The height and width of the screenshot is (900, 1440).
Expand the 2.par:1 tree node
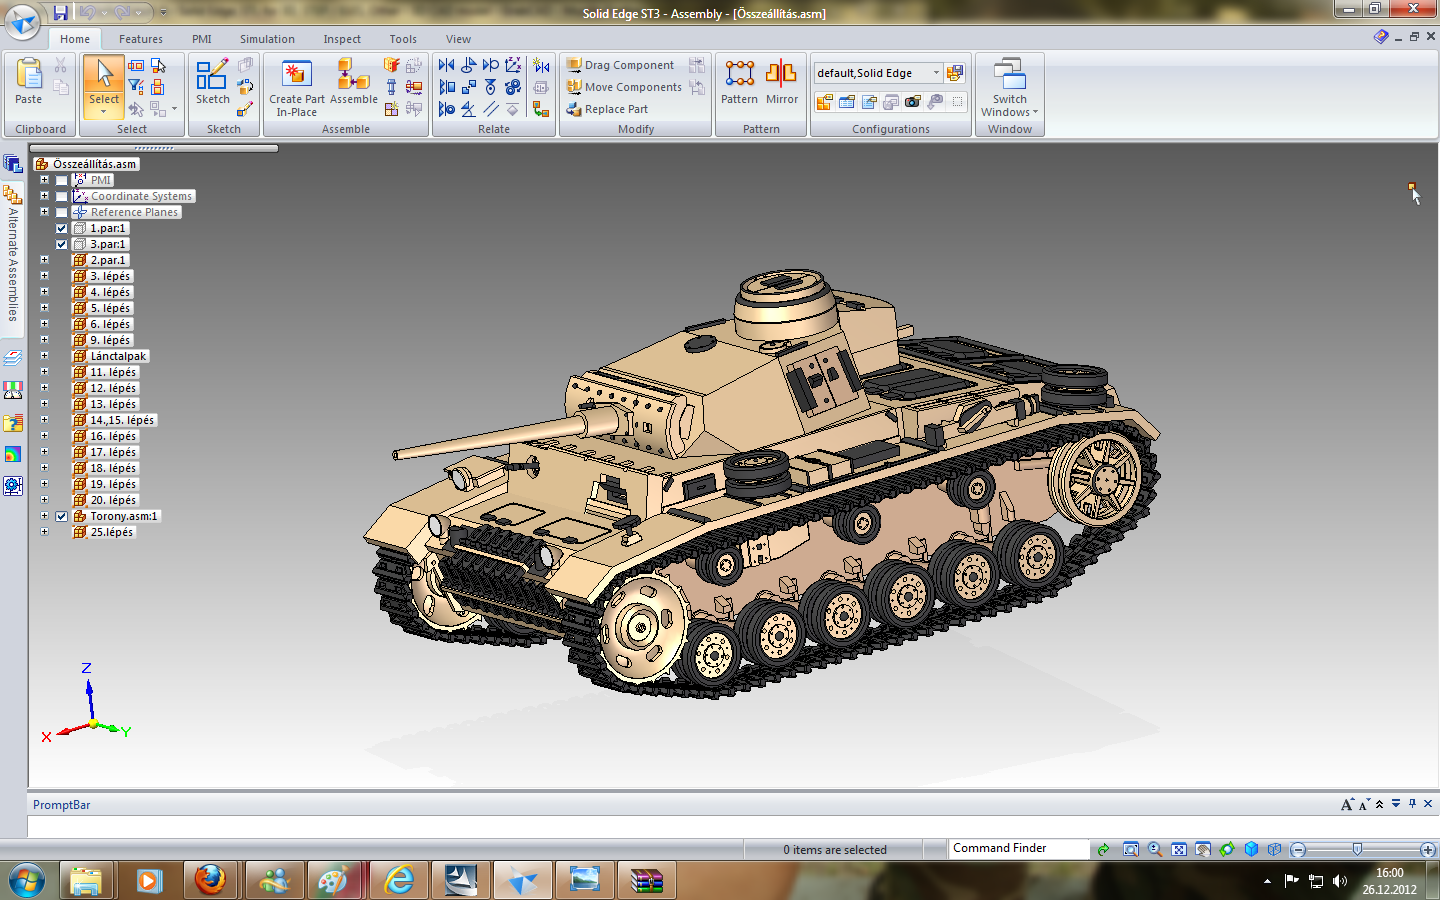[44, 260]
